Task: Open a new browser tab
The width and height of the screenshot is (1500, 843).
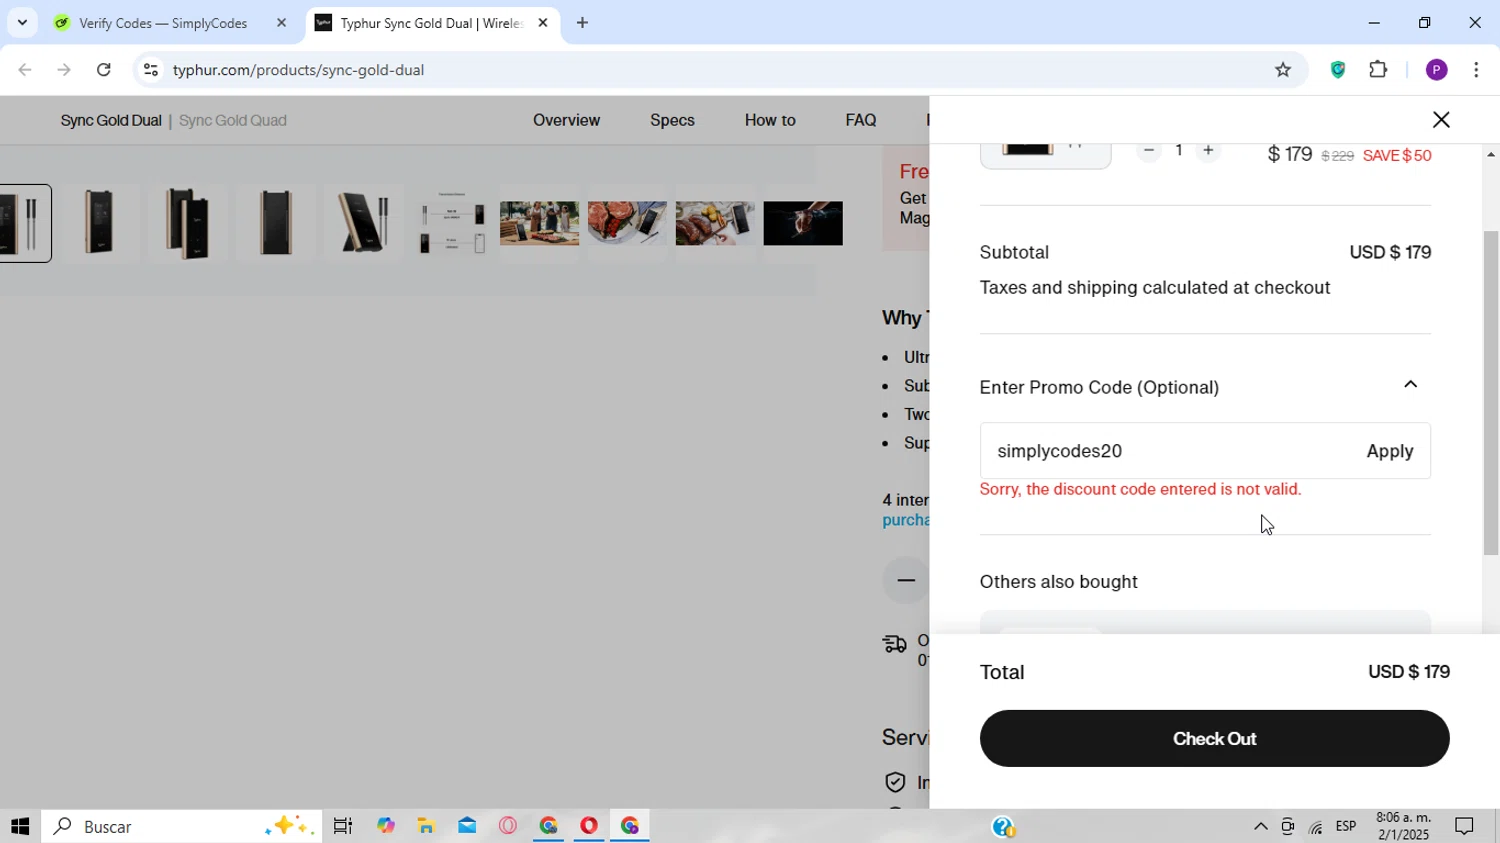Action: (x=582, y=23)
